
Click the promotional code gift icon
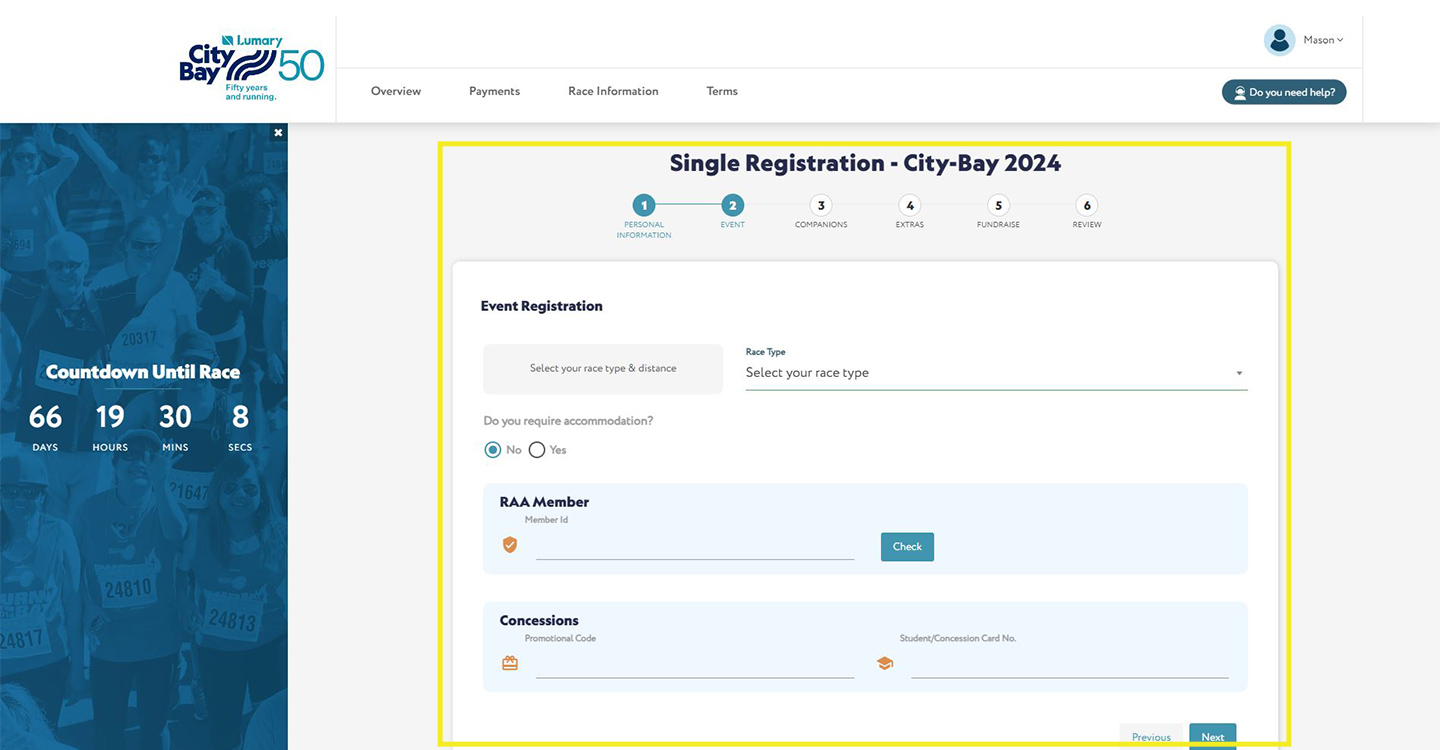[x=510, y=663]
